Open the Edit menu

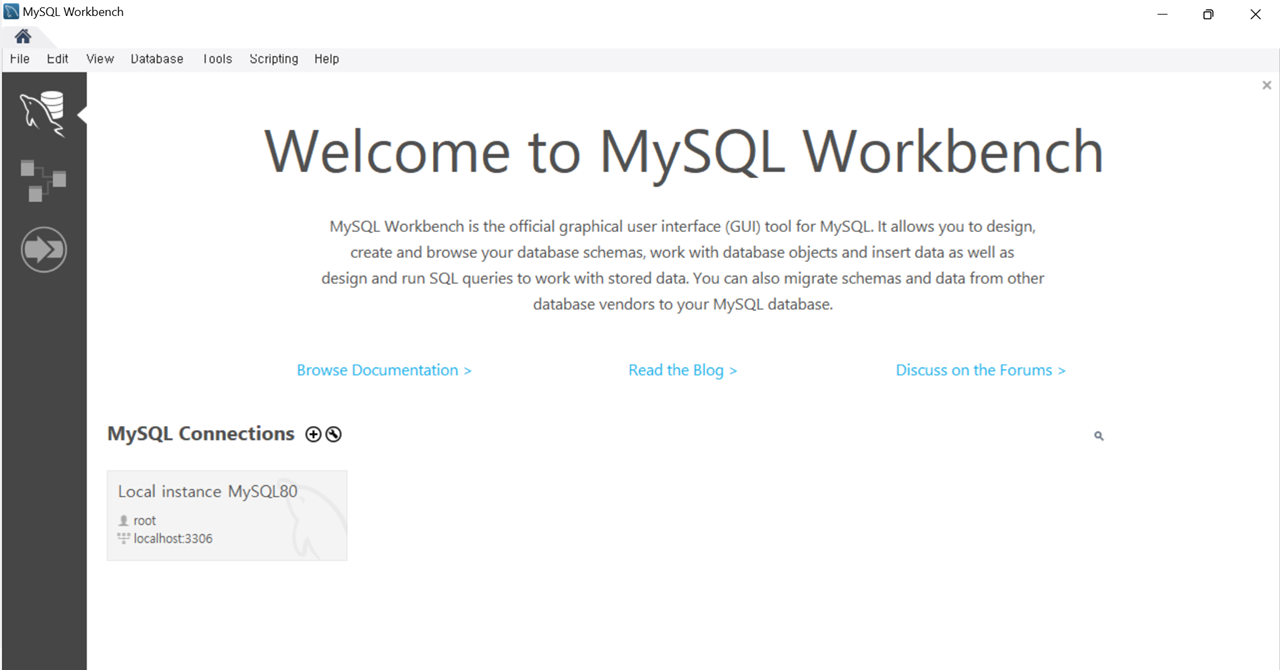58,59
